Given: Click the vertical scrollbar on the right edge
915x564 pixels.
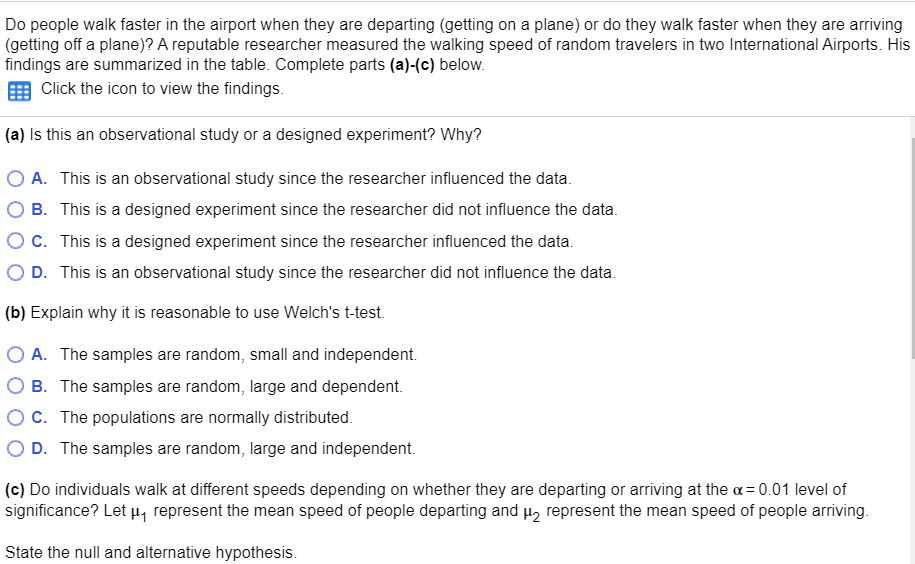Looking at the screenshot, I should click(913, 248).
